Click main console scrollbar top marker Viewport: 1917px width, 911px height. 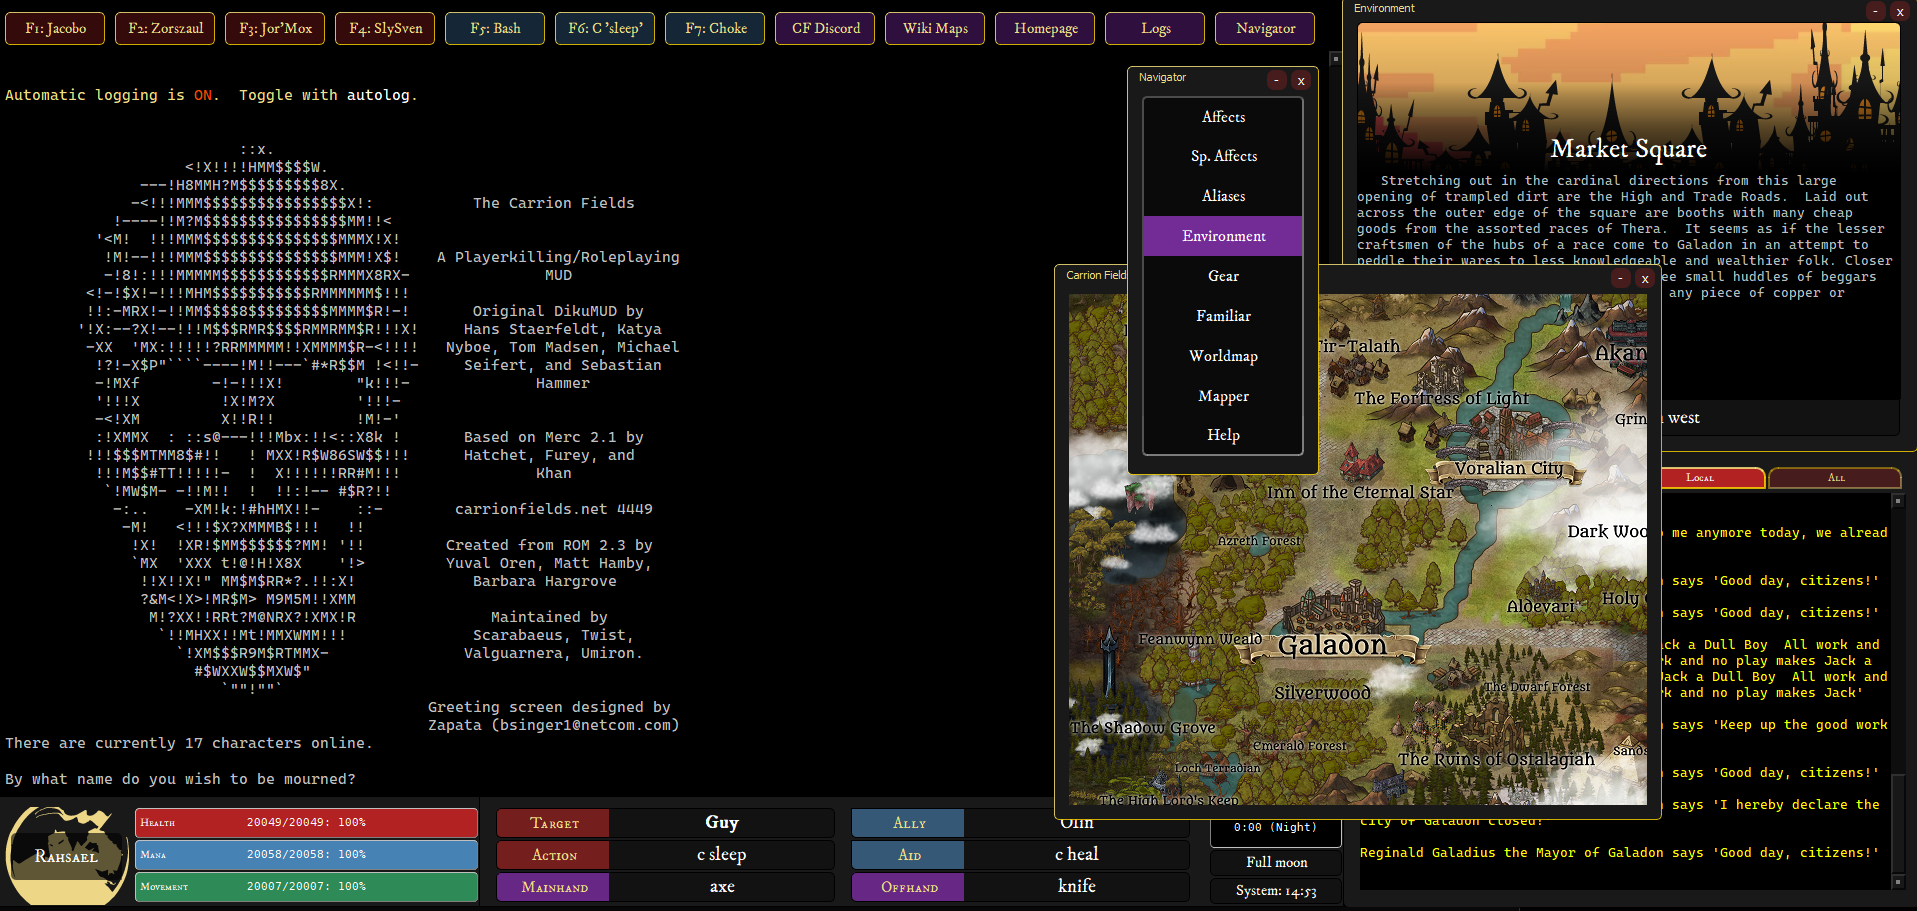pos(1335,59)
